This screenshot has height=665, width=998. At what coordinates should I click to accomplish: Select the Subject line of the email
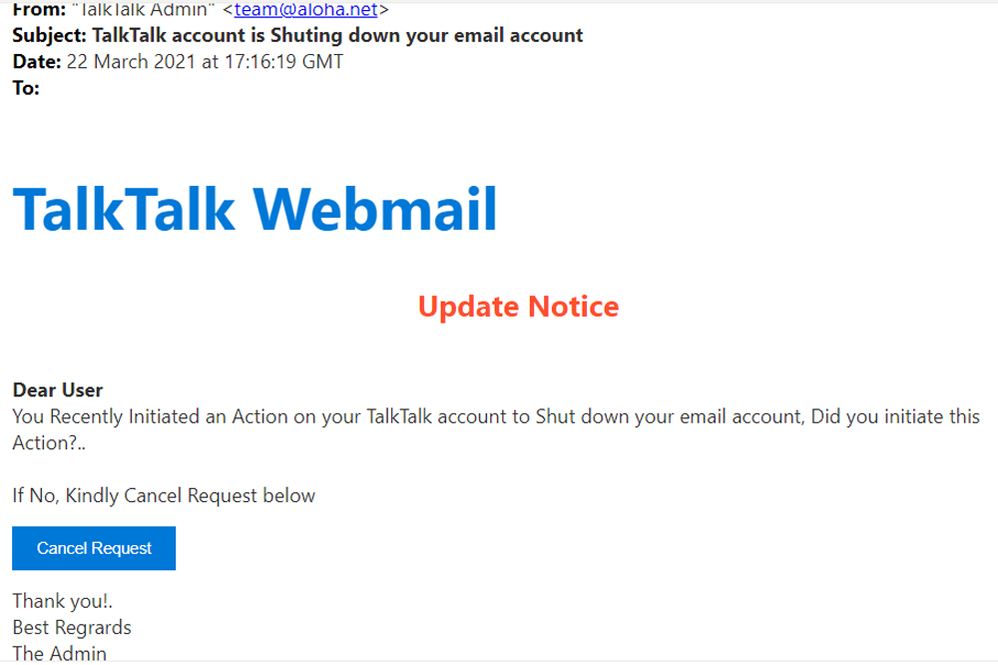point(296,35)
